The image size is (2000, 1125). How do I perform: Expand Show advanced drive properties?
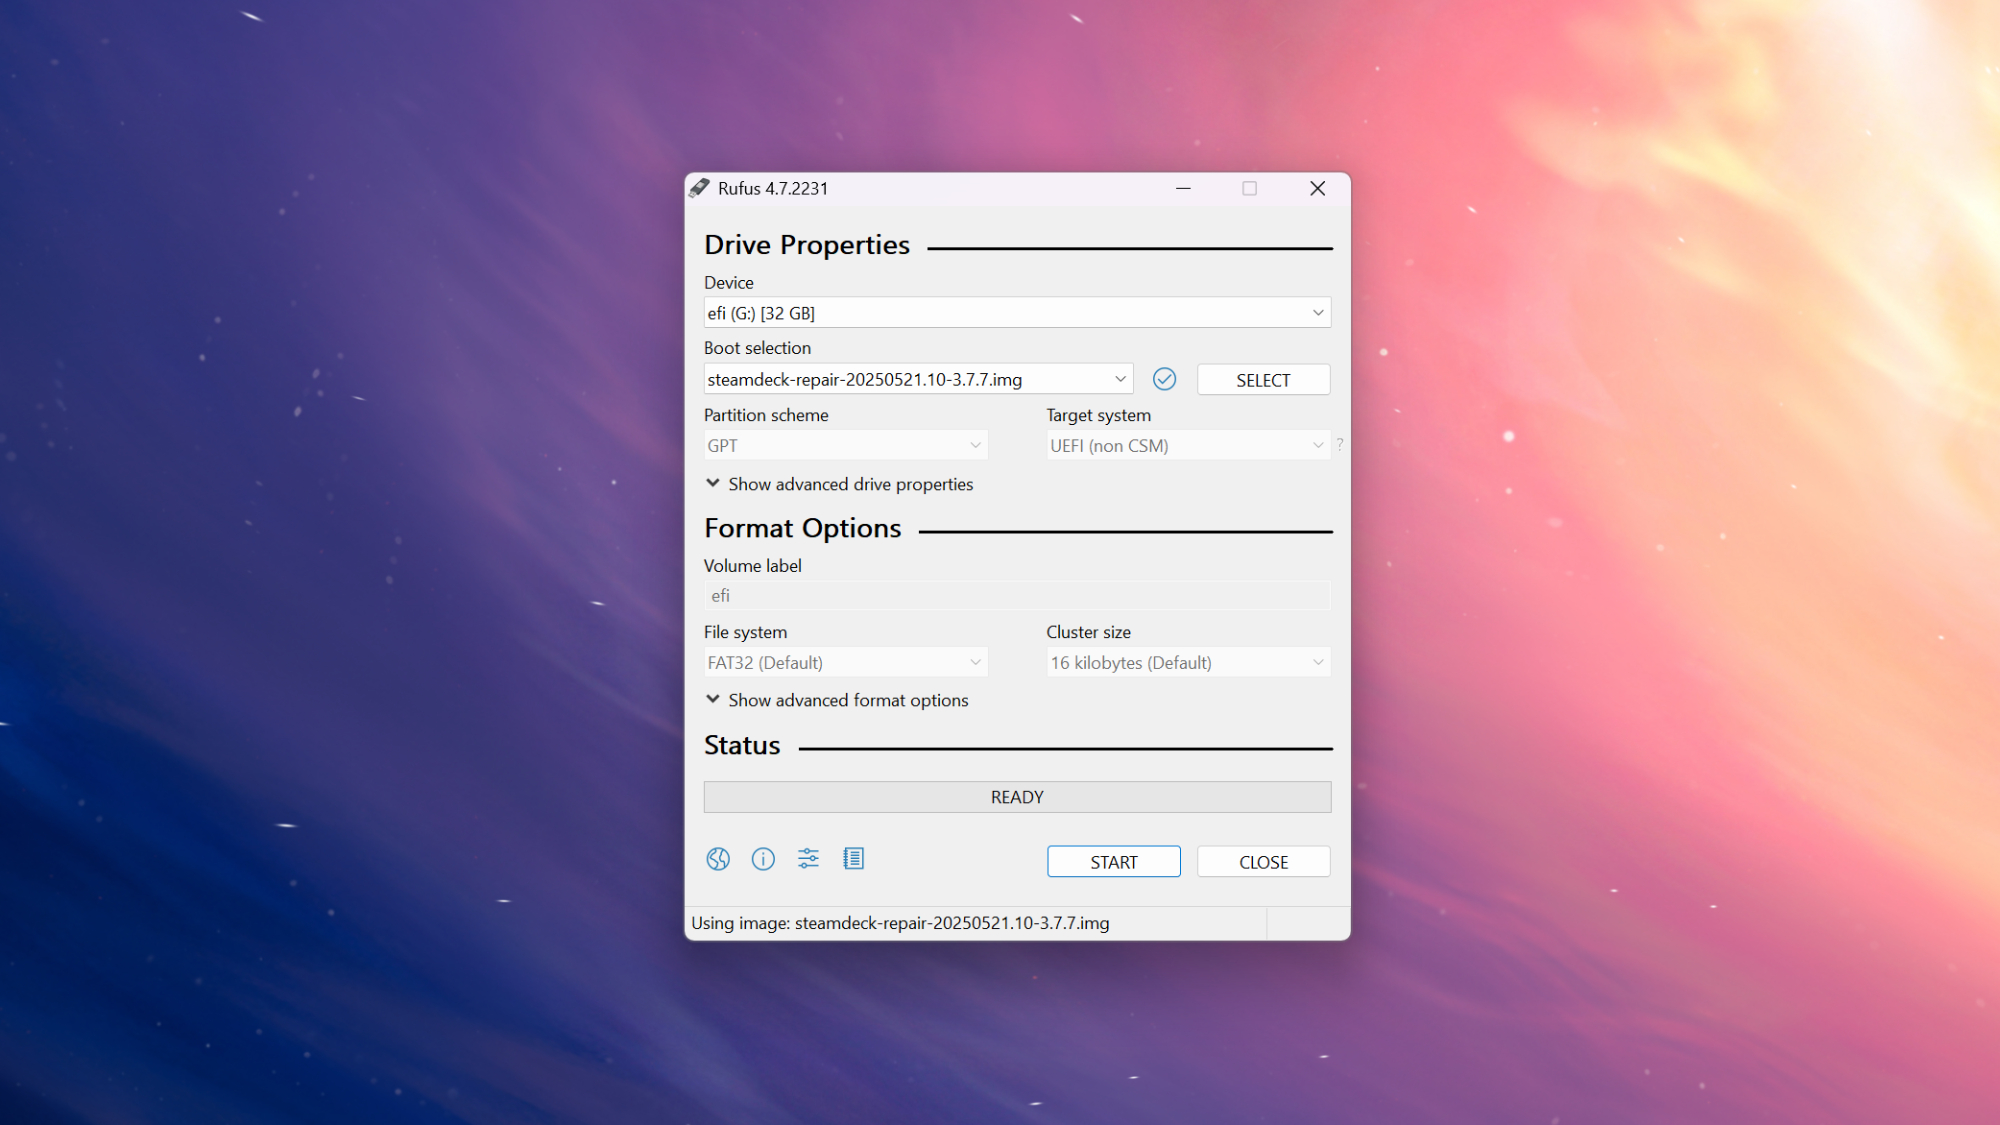(839, 484)
